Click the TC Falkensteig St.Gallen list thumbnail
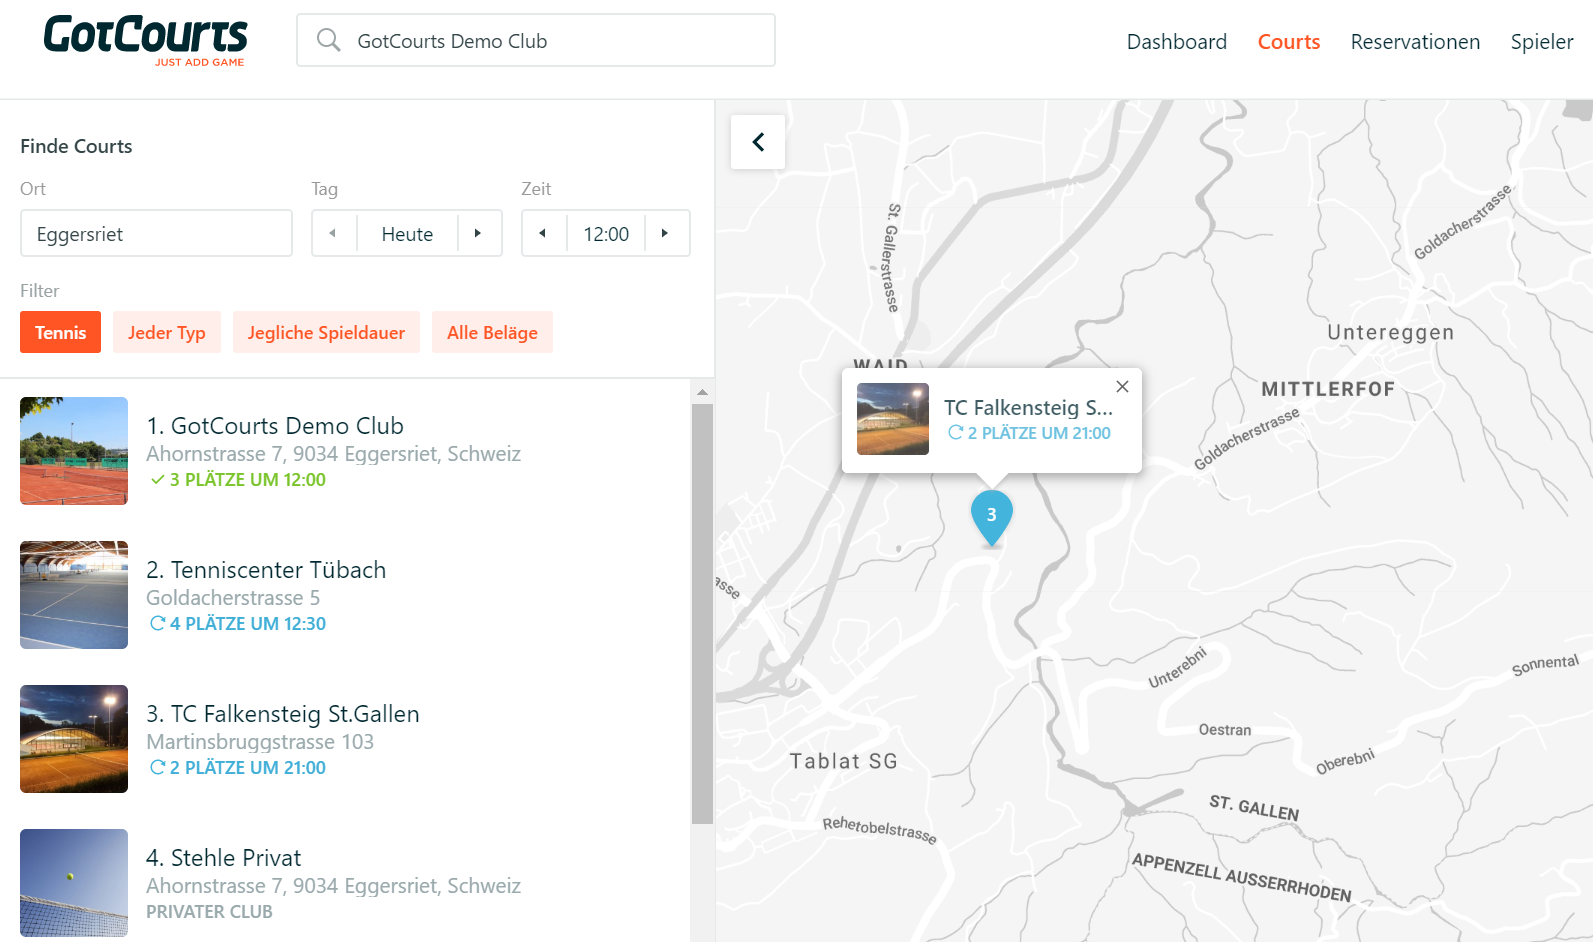Screen dimensions: 1593x942 pos(74,739)
